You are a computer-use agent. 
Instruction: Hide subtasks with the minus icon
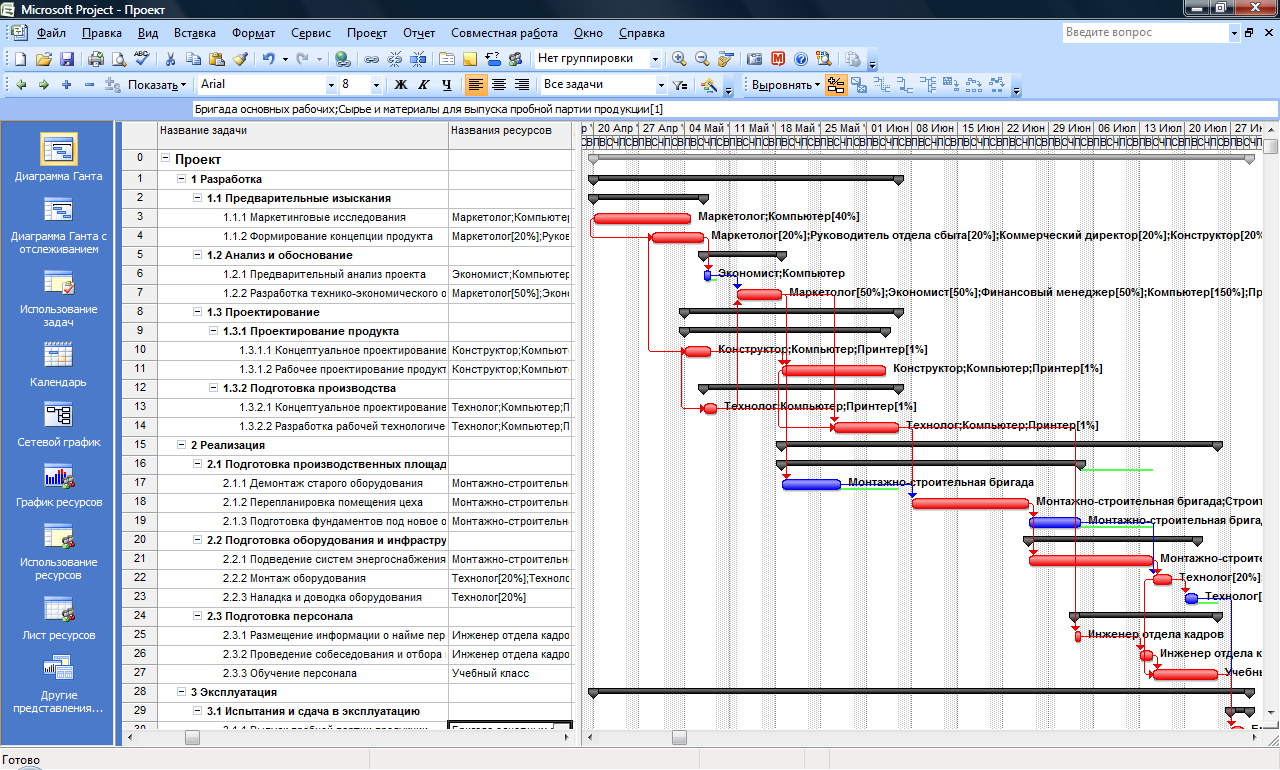click(89, 85)
